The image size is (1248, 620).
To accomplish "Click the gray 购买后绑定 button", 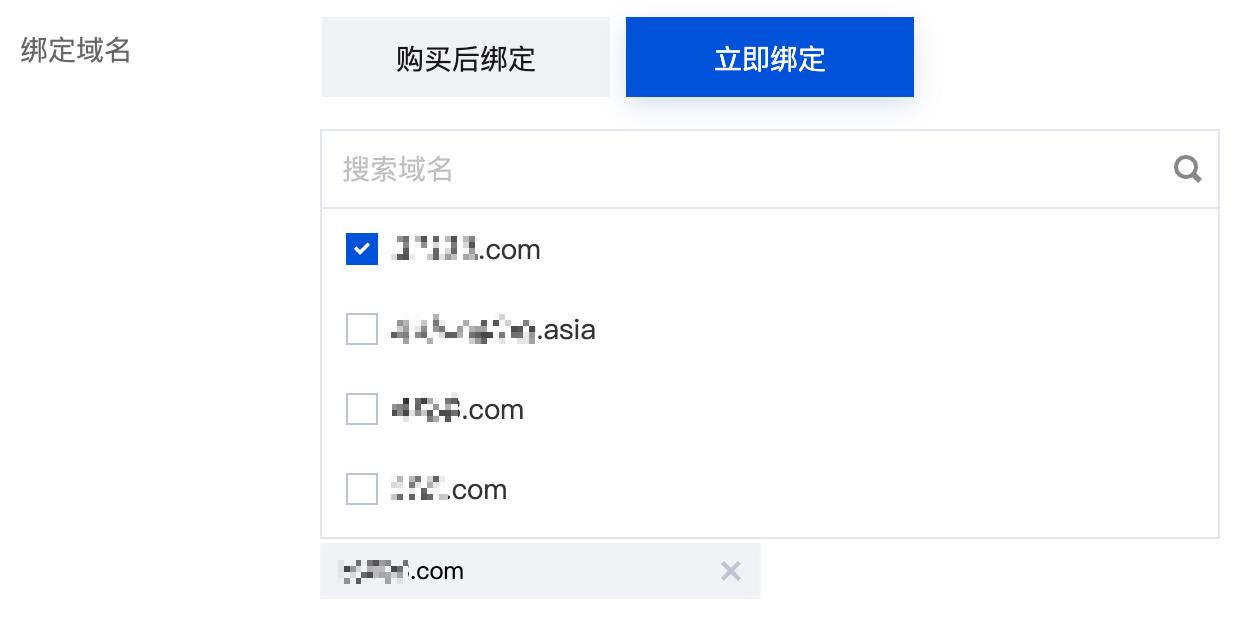I will coord(466,57).
